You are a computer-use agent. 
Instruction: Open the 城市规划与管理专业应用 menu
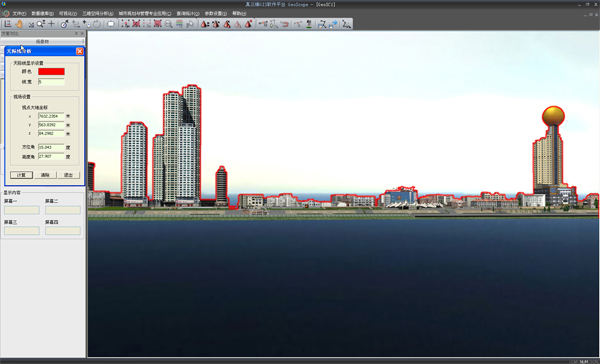145,13
